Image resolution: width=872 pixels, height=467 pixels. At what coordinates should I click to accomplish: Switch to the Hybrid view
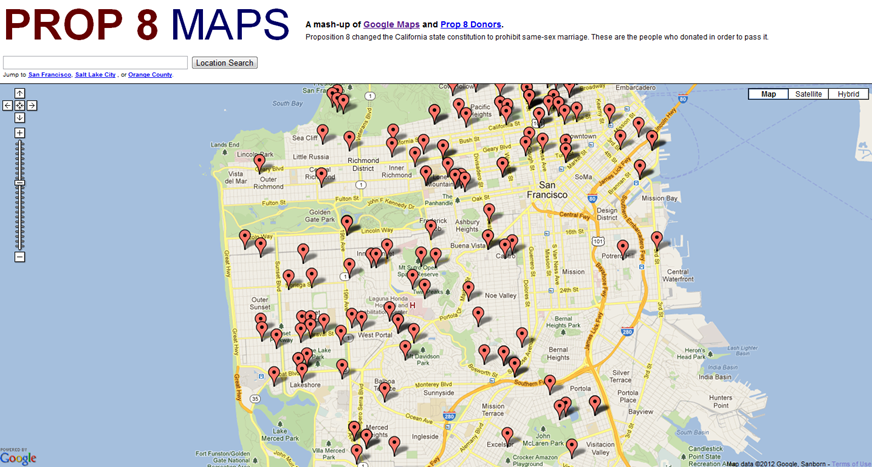coord(848,94)
